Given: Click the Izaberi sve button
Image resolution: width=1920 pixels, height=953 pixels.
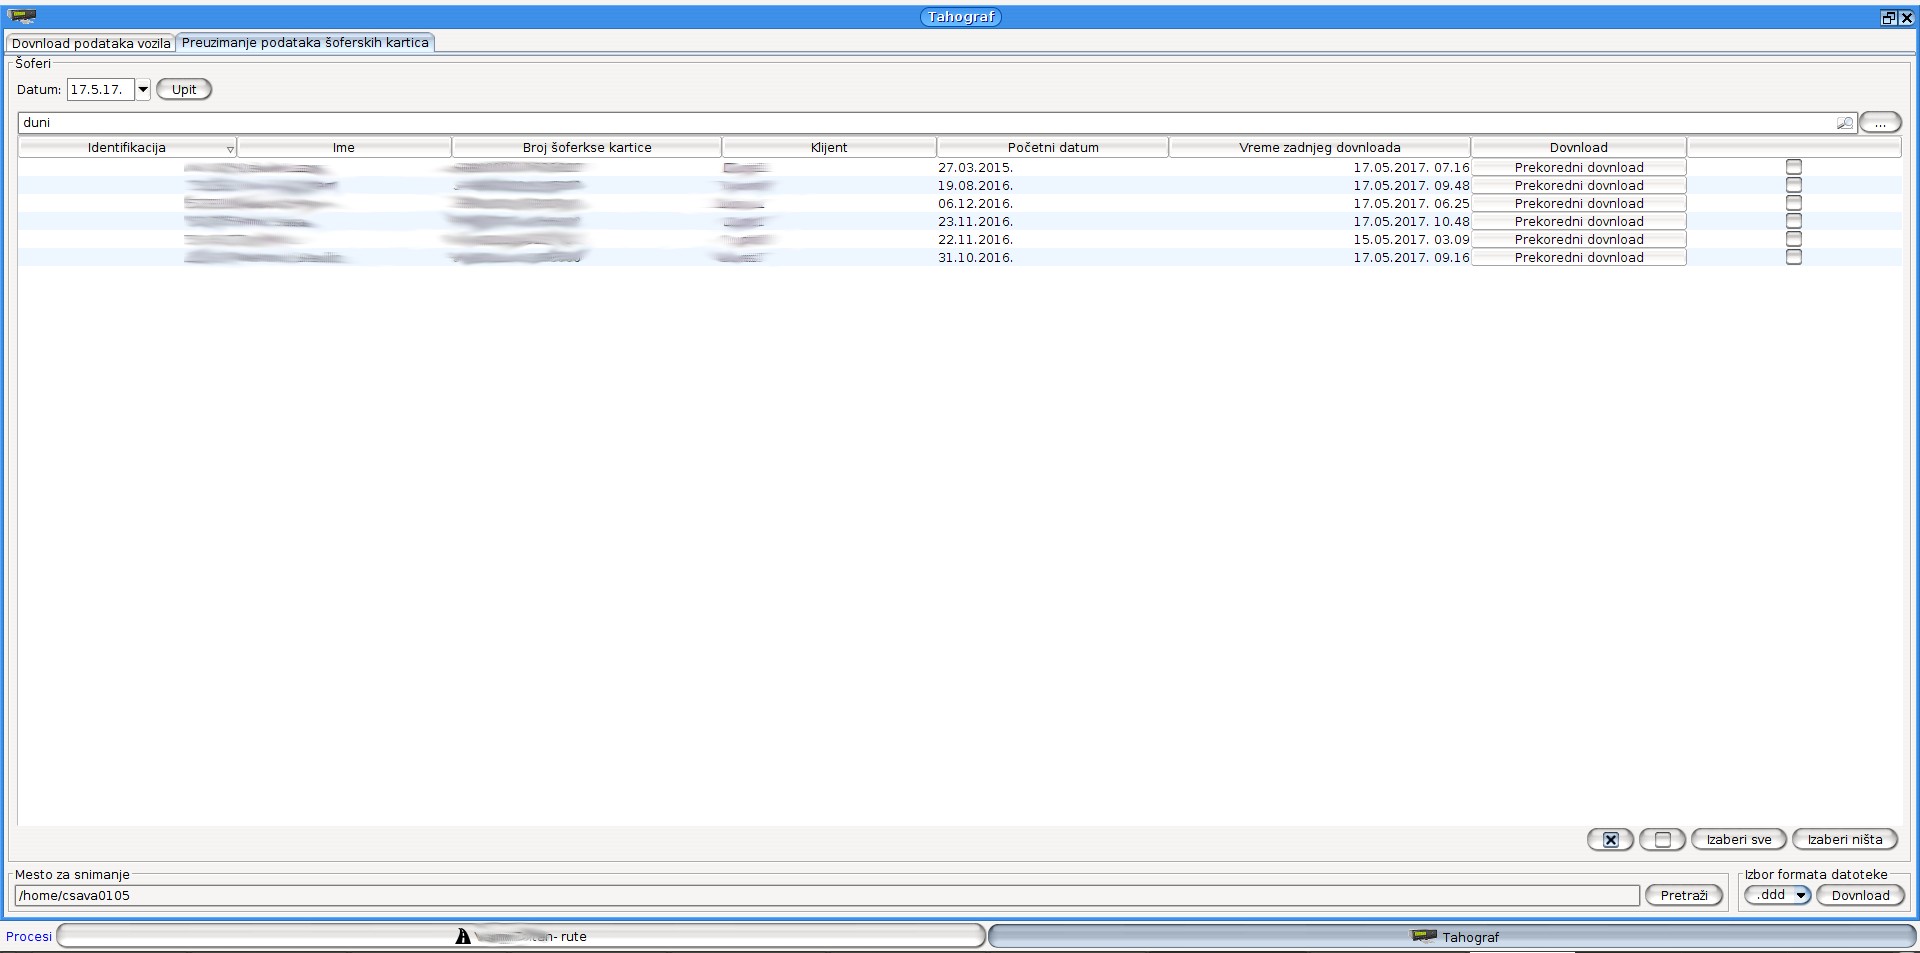Looking at the screenshot, I should pyautogui.click(x=1738, y=840).
